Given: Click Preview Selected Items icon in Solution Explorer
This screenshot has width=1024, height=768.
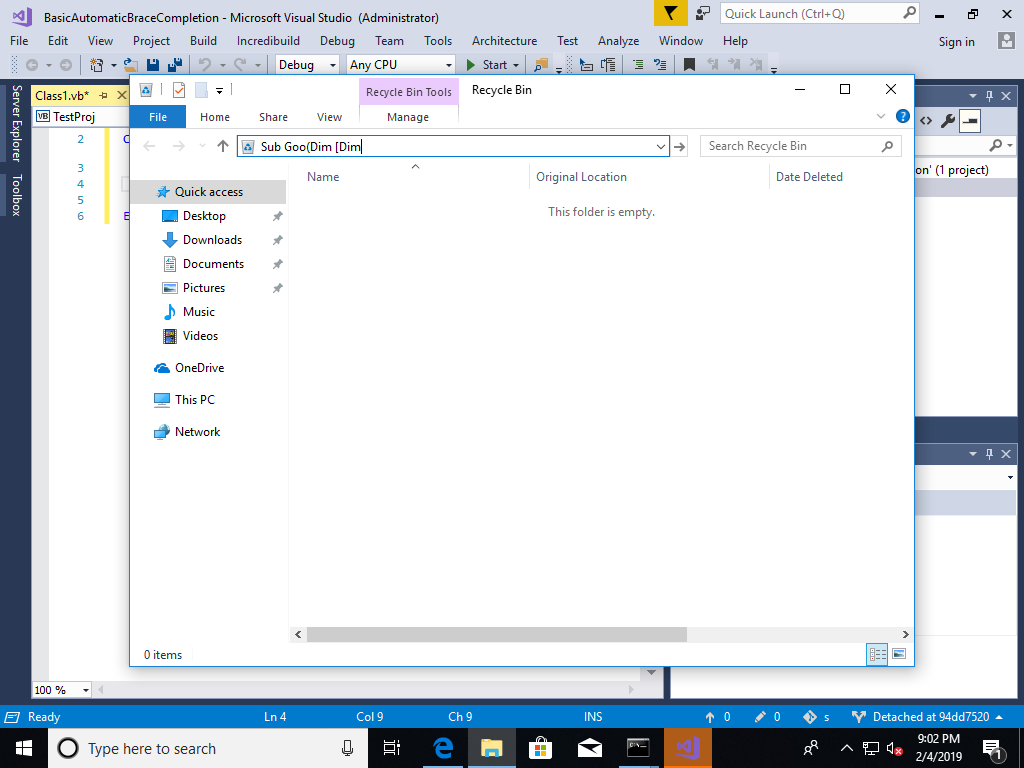Looking at the screenshot, I should pyautogui.click(x=970, y=120).
